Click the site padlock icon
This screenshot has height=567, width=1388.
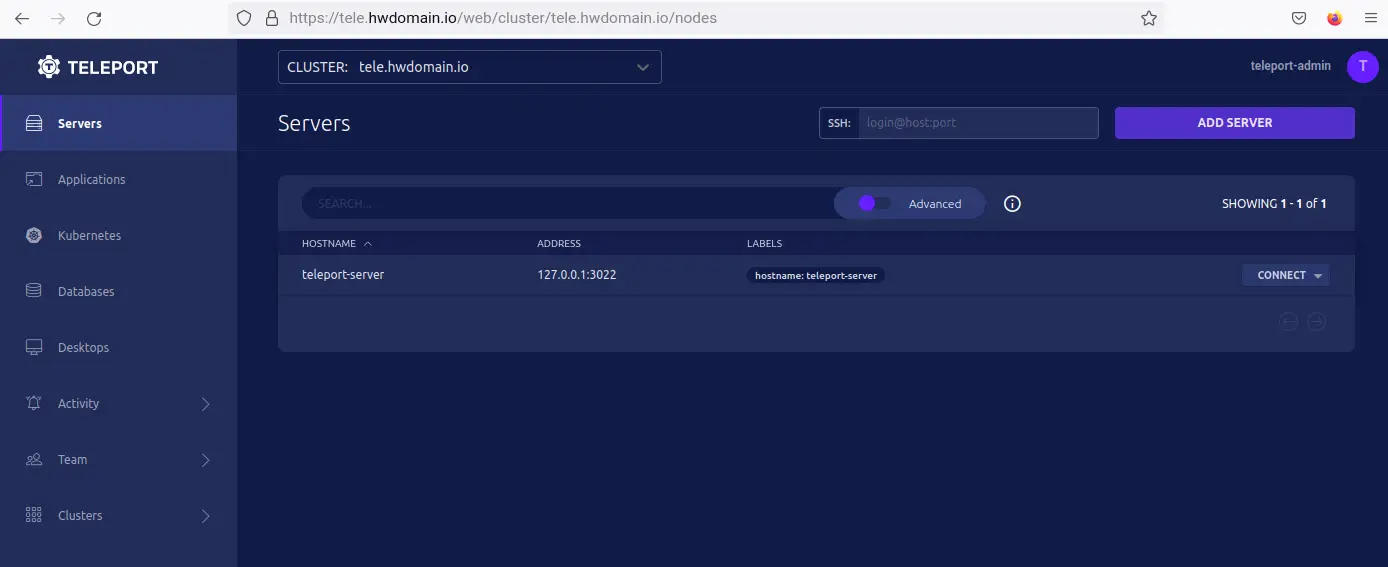click(271, 18)
